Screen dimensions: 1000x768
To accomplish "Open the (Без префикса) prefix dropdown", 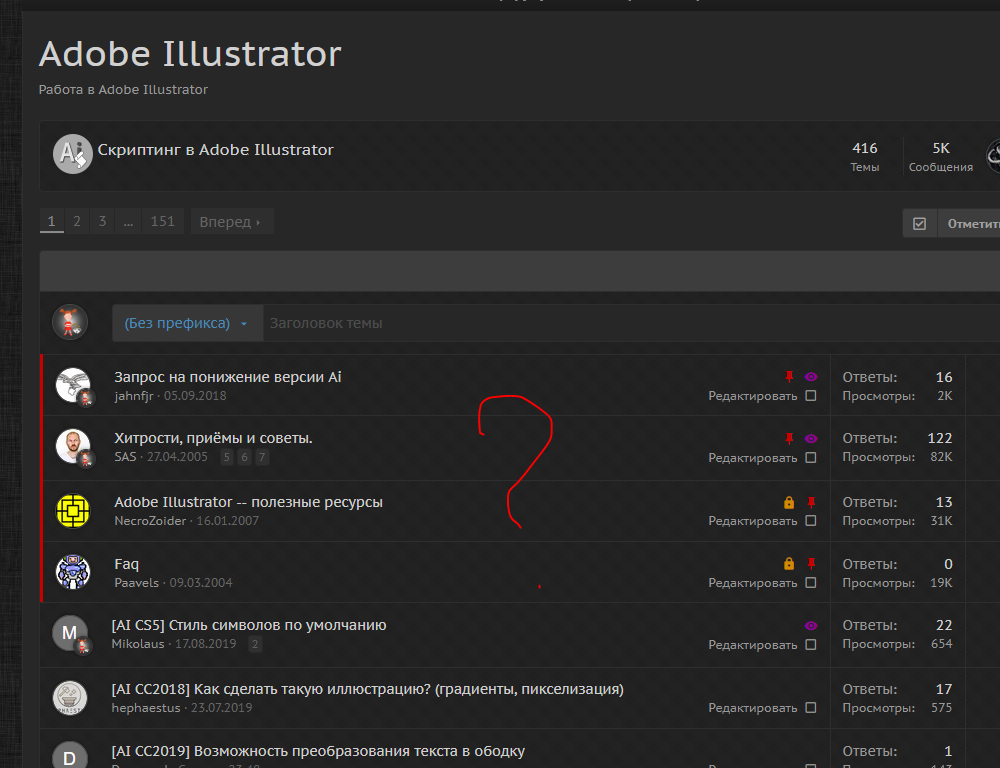I will pyautogui.click(x=186, y=323).
